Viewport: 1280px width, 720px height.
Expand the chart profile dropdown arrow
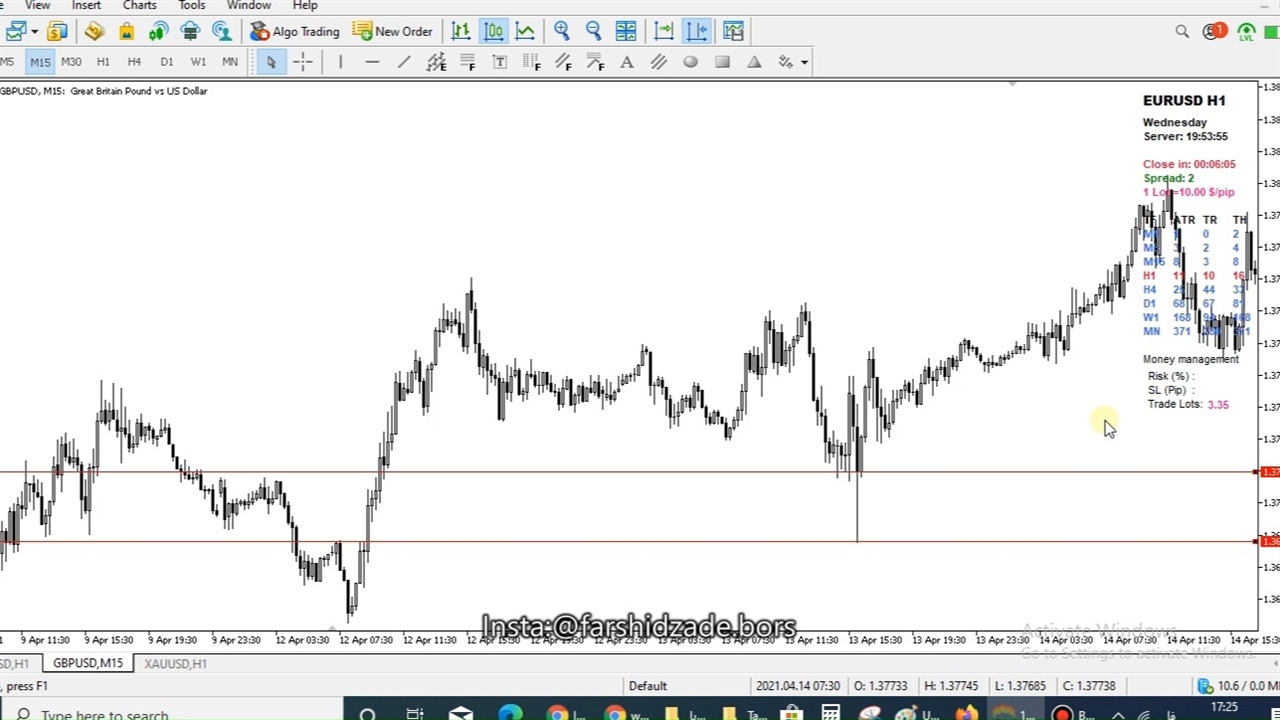pos(34,32)
